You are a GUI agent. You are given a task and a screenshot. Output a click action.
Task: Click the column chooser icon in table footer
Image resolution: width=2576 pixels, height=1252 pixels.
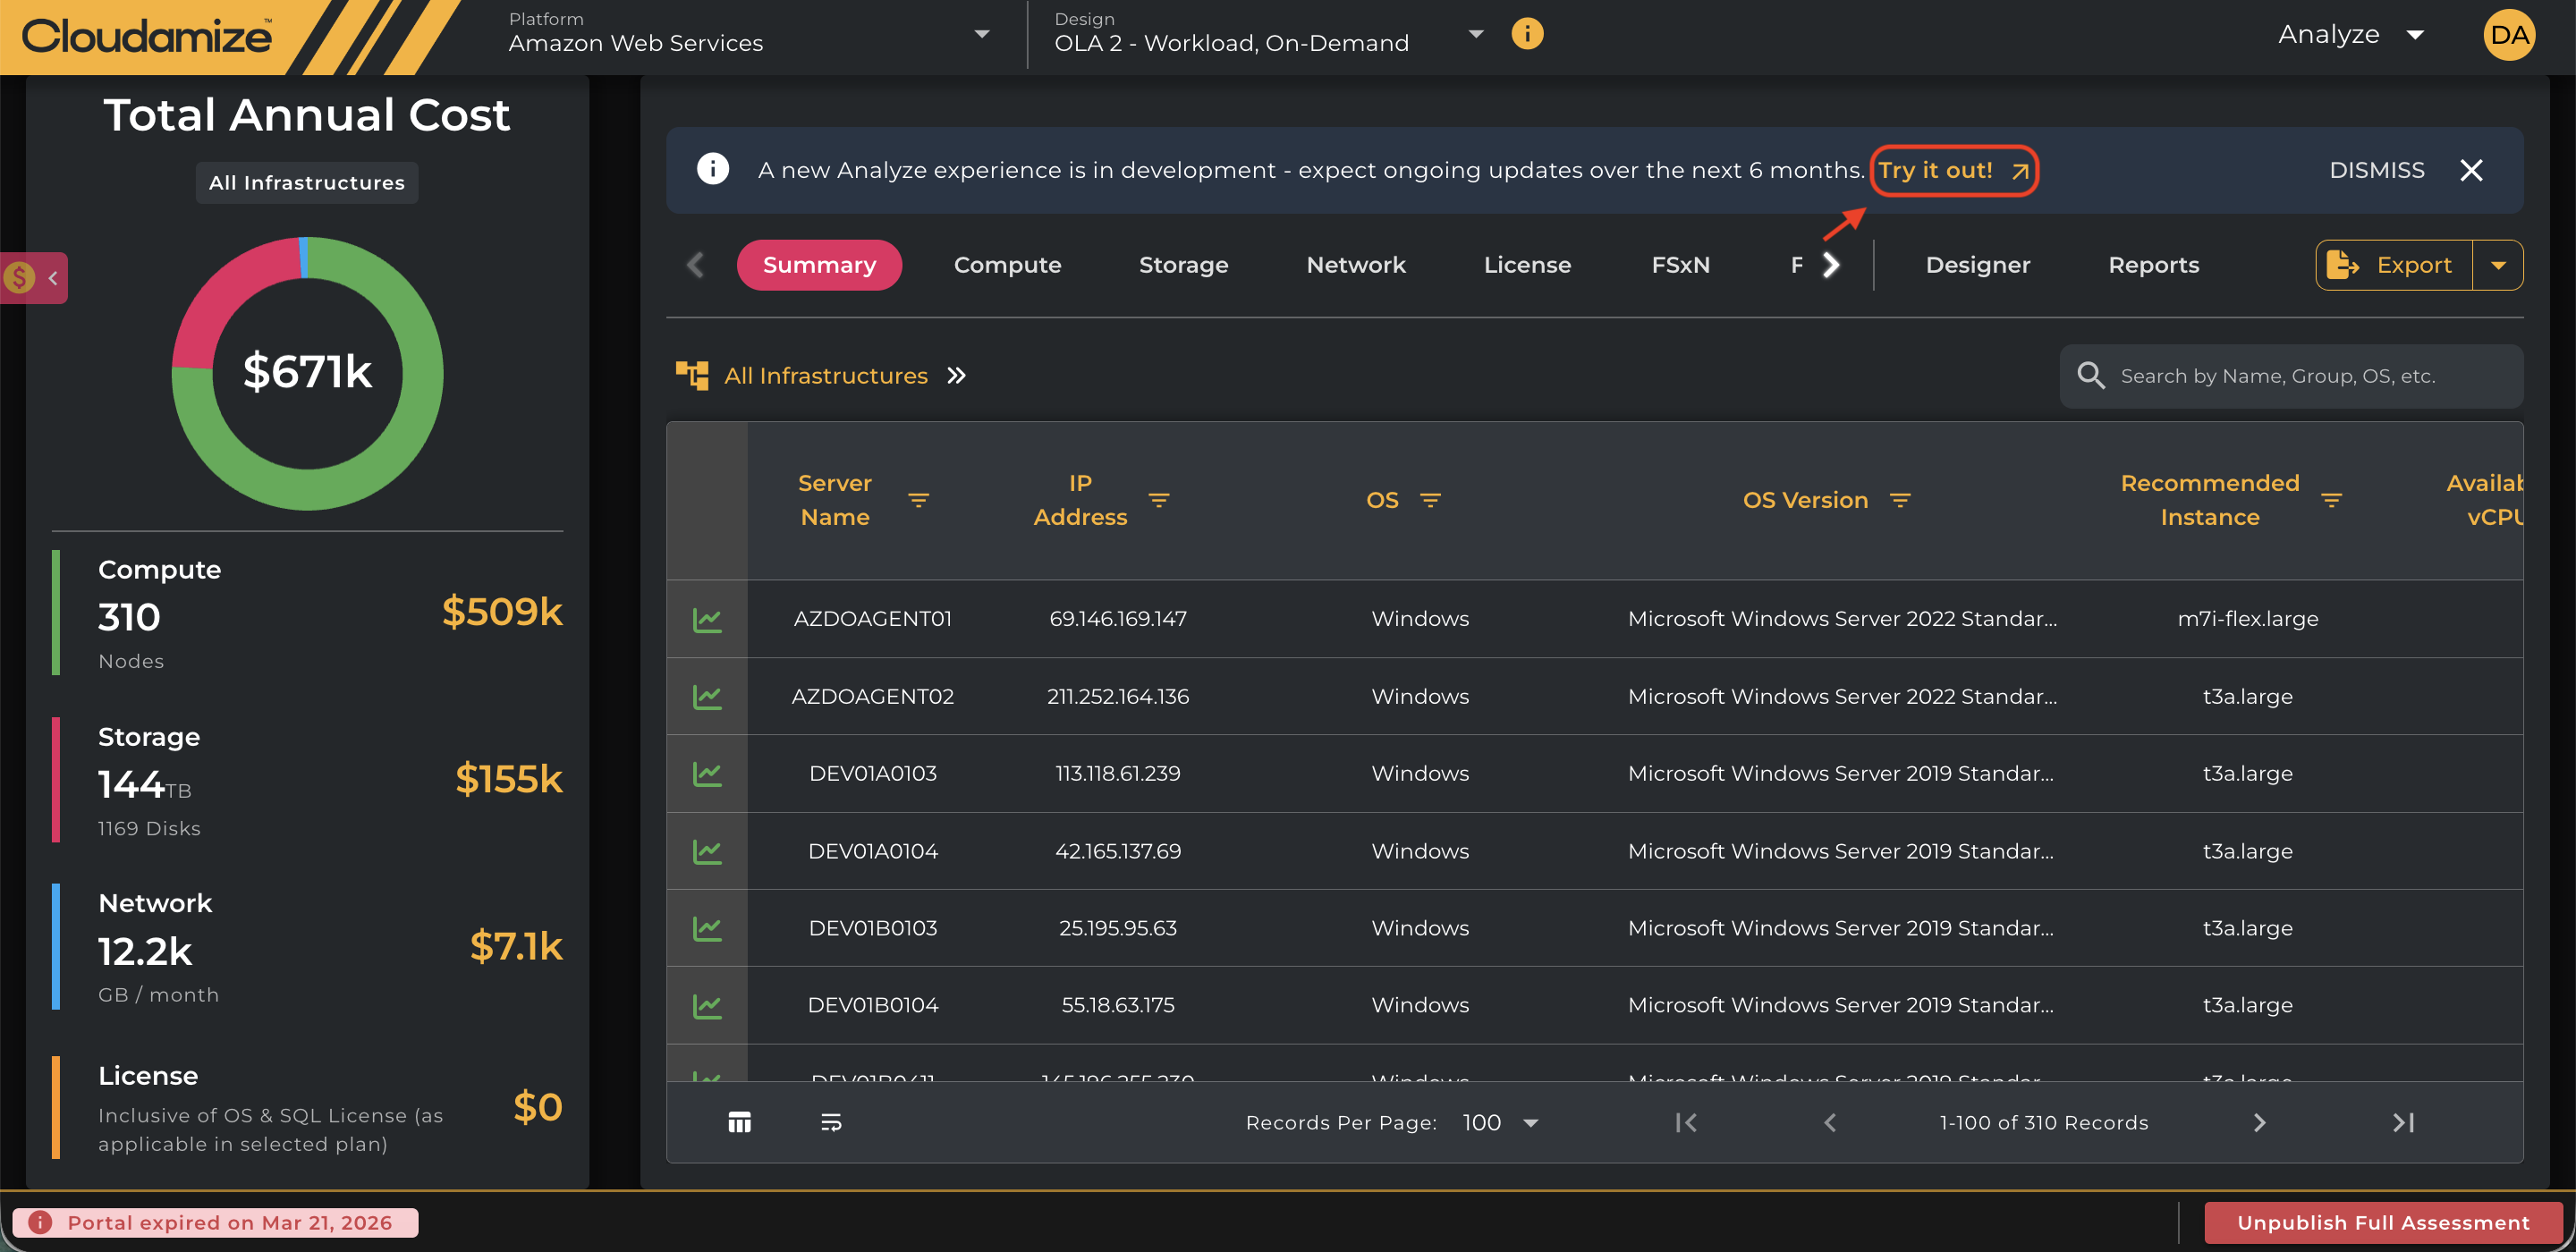tap(739, 1122)
